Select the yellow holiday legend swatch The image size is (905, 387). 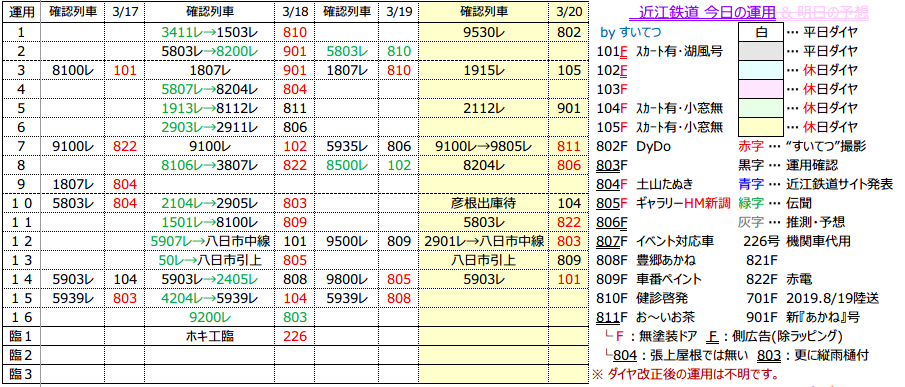coord(761,127)
